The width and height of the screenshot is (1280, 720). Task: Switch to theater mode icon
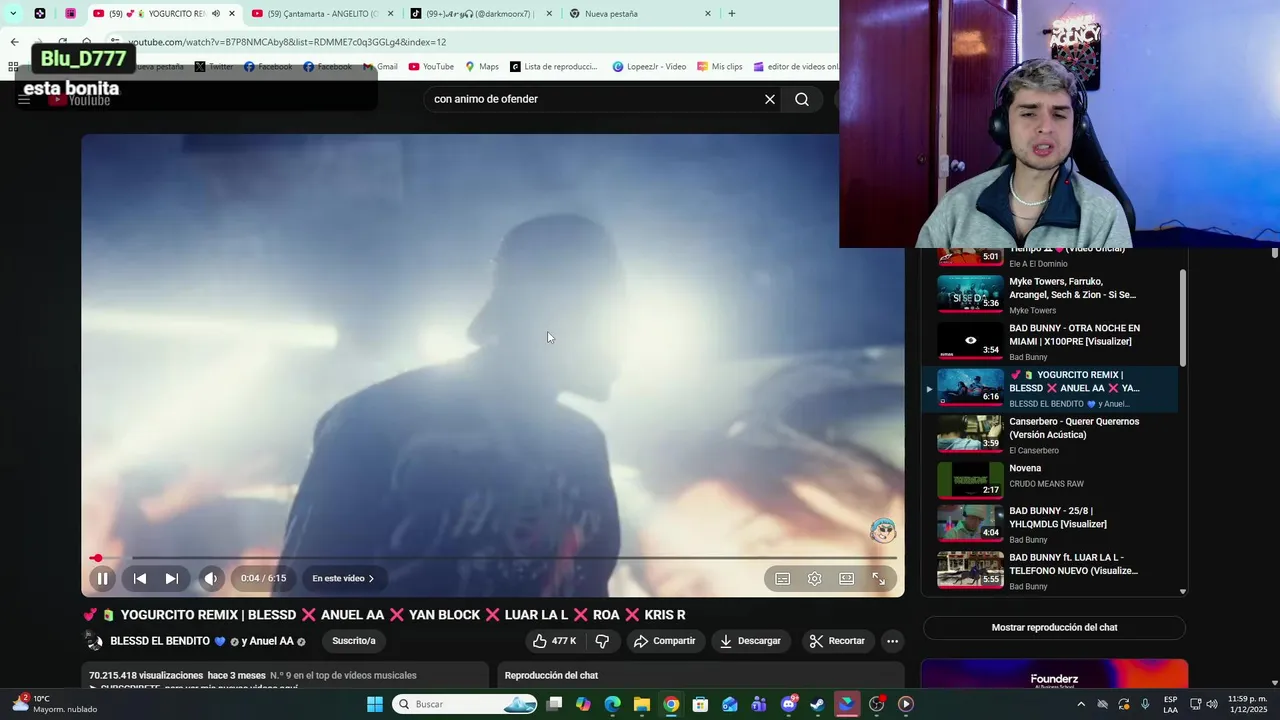pyautogui.click(x=847, y=578)
